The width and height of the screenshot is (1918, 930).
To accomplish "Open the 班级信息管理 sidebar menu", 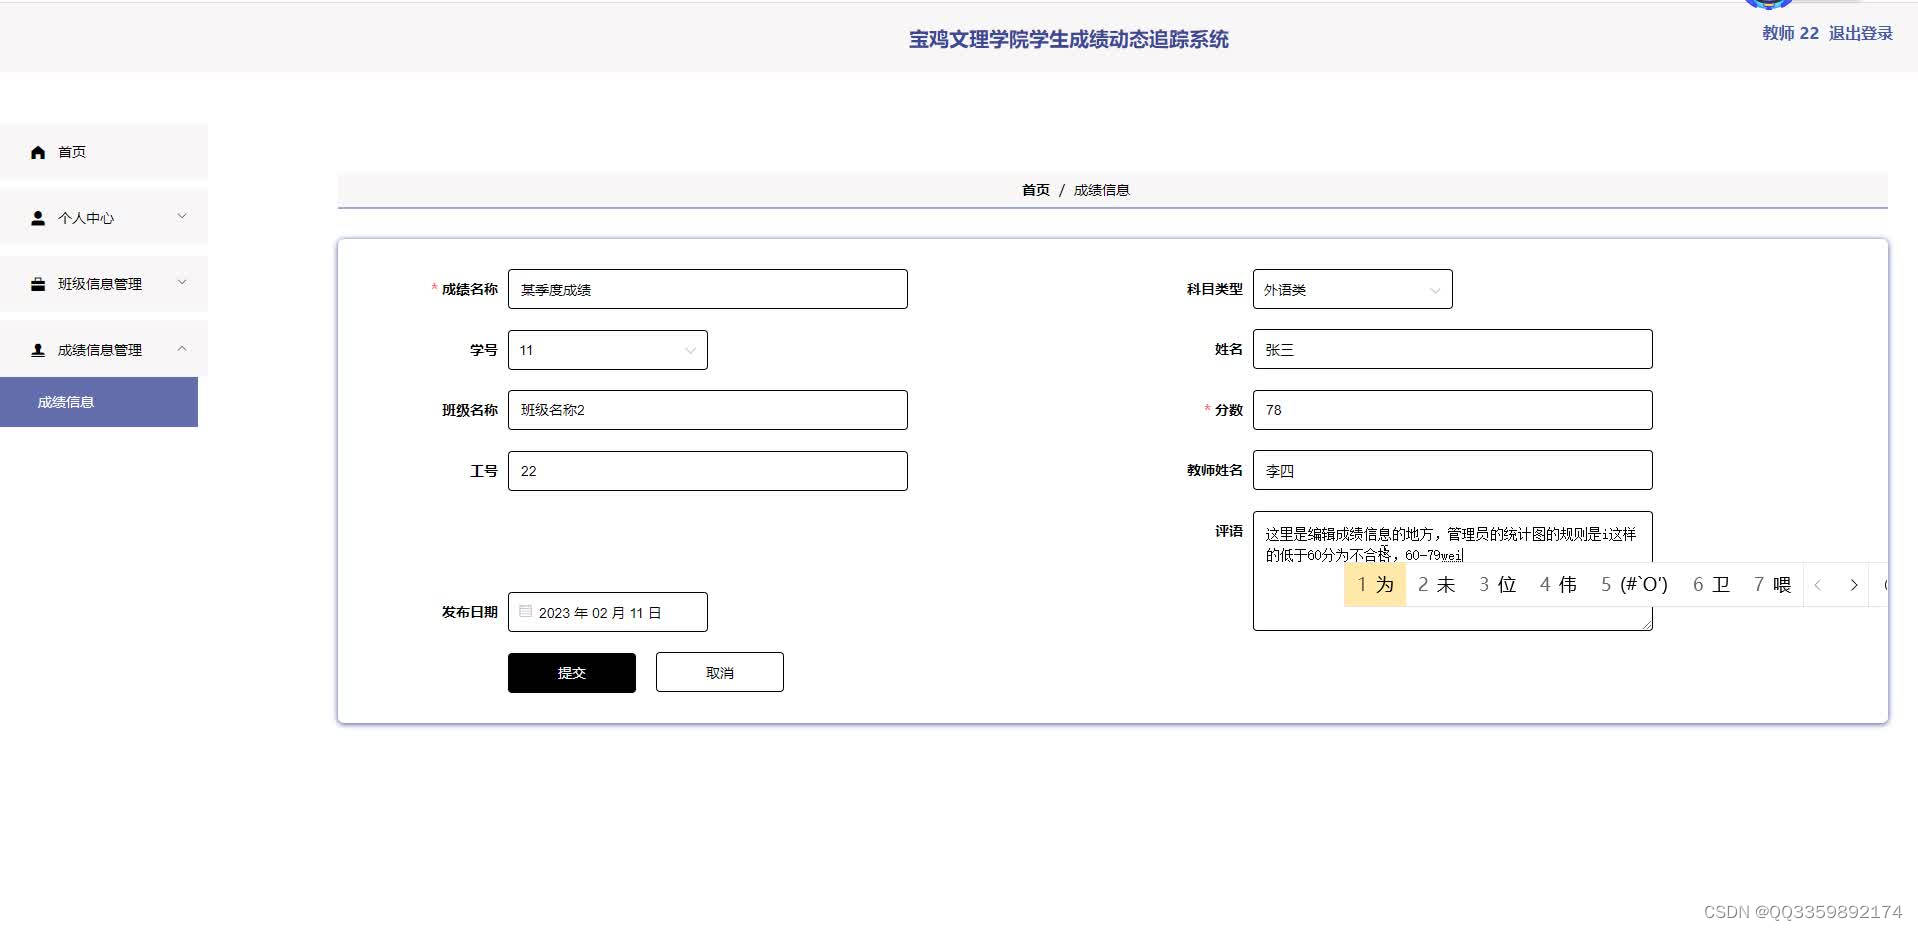I will 104,284.
